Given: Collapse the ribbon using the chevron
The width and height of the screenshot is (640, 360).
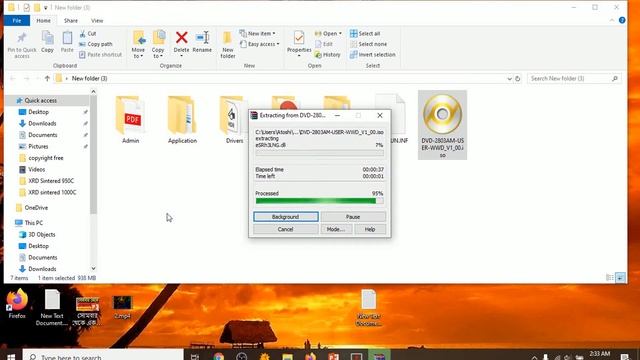Looking at the screenshot, I should (x=612, y=20).
